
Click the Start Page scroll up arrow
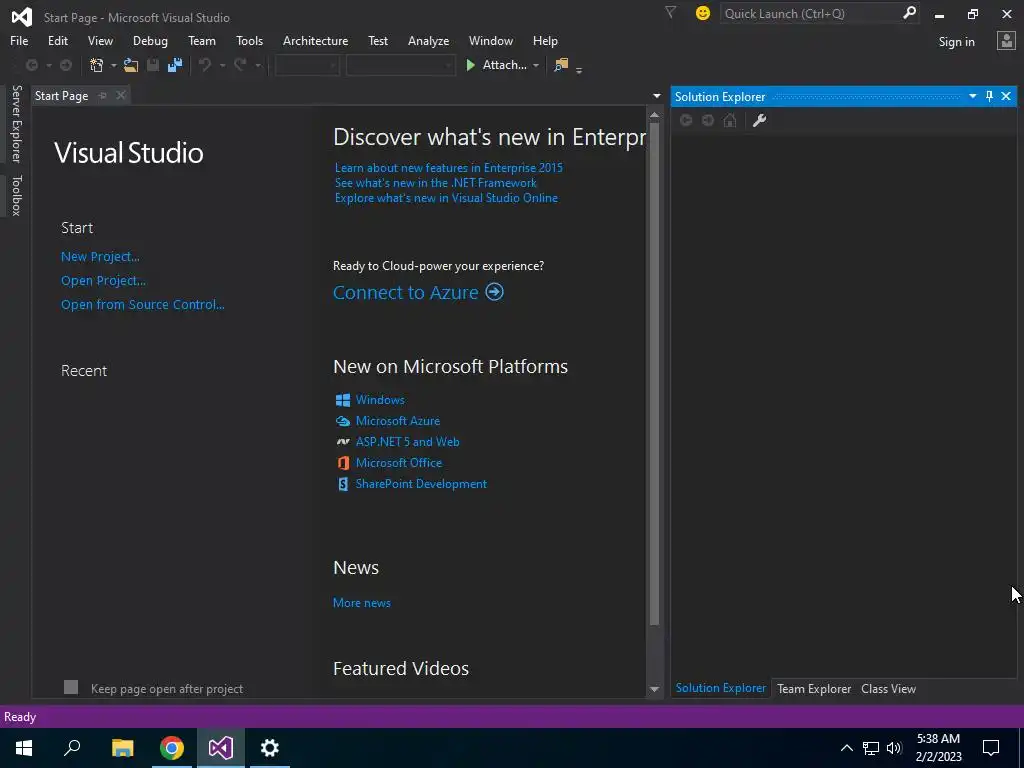(x=654, y=115)
